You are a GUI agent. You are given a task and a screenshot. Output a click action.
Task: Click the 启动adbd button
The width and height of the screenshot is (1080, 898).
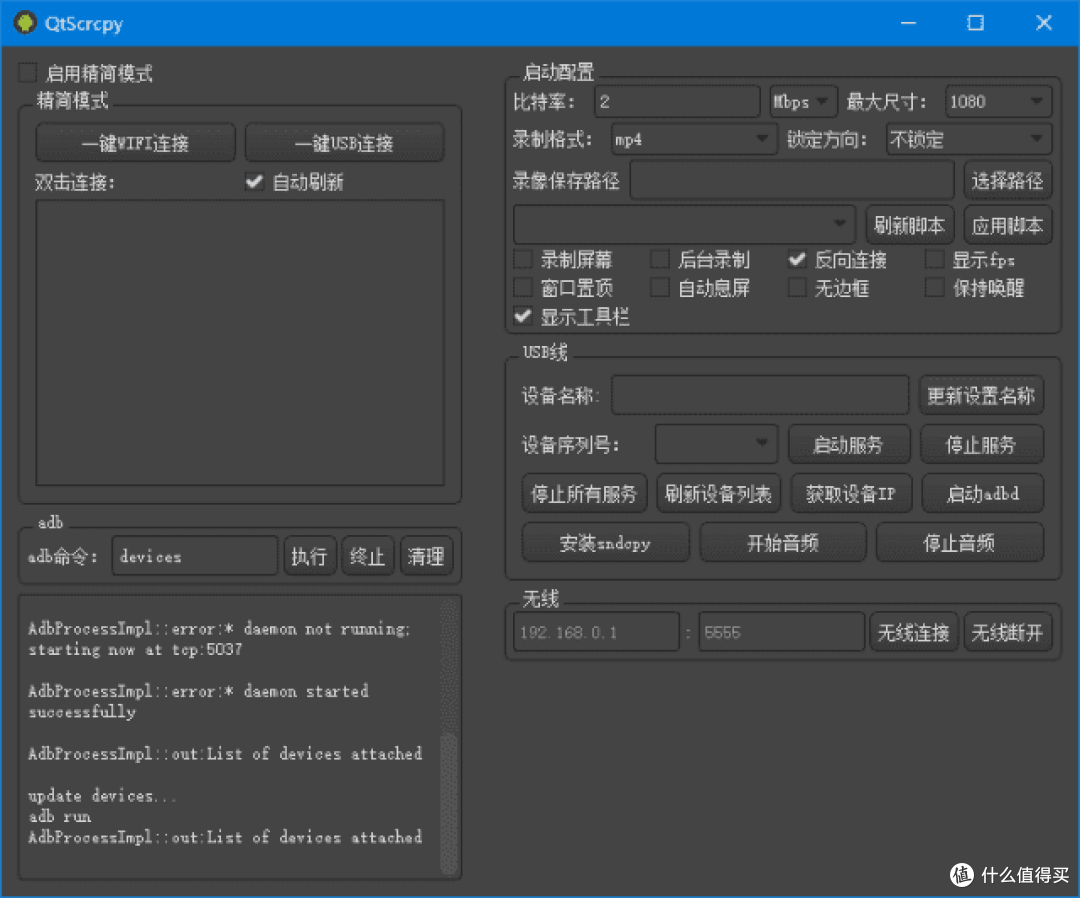point(983,493)
